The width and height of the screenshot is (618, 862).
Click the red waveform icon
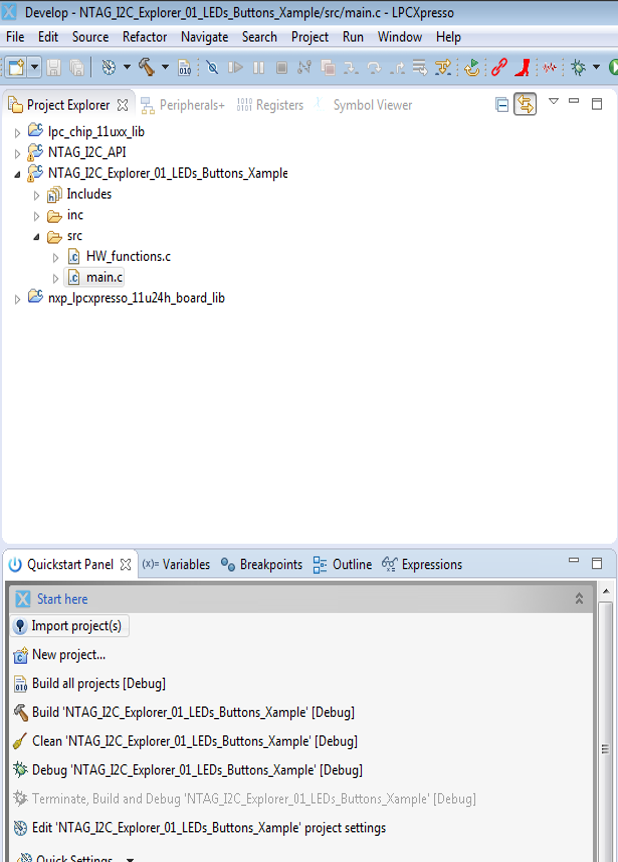pyautogui.click(x=550, y=68)
